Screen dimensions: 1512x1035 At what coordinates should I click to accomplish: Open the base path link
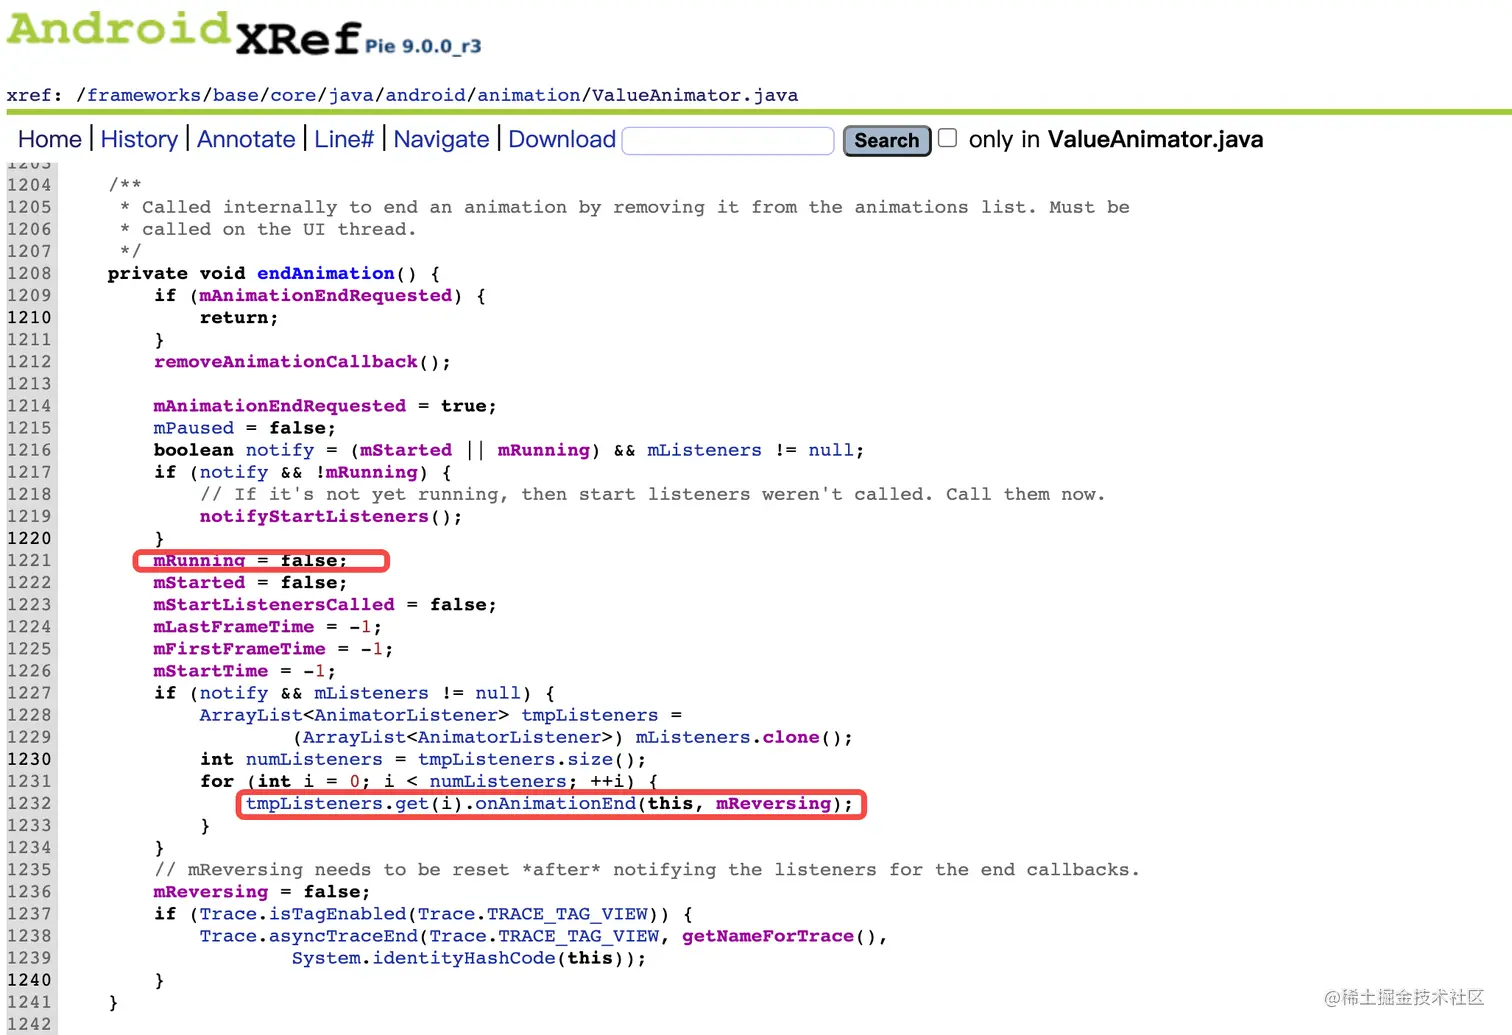[x=236, y=95]
